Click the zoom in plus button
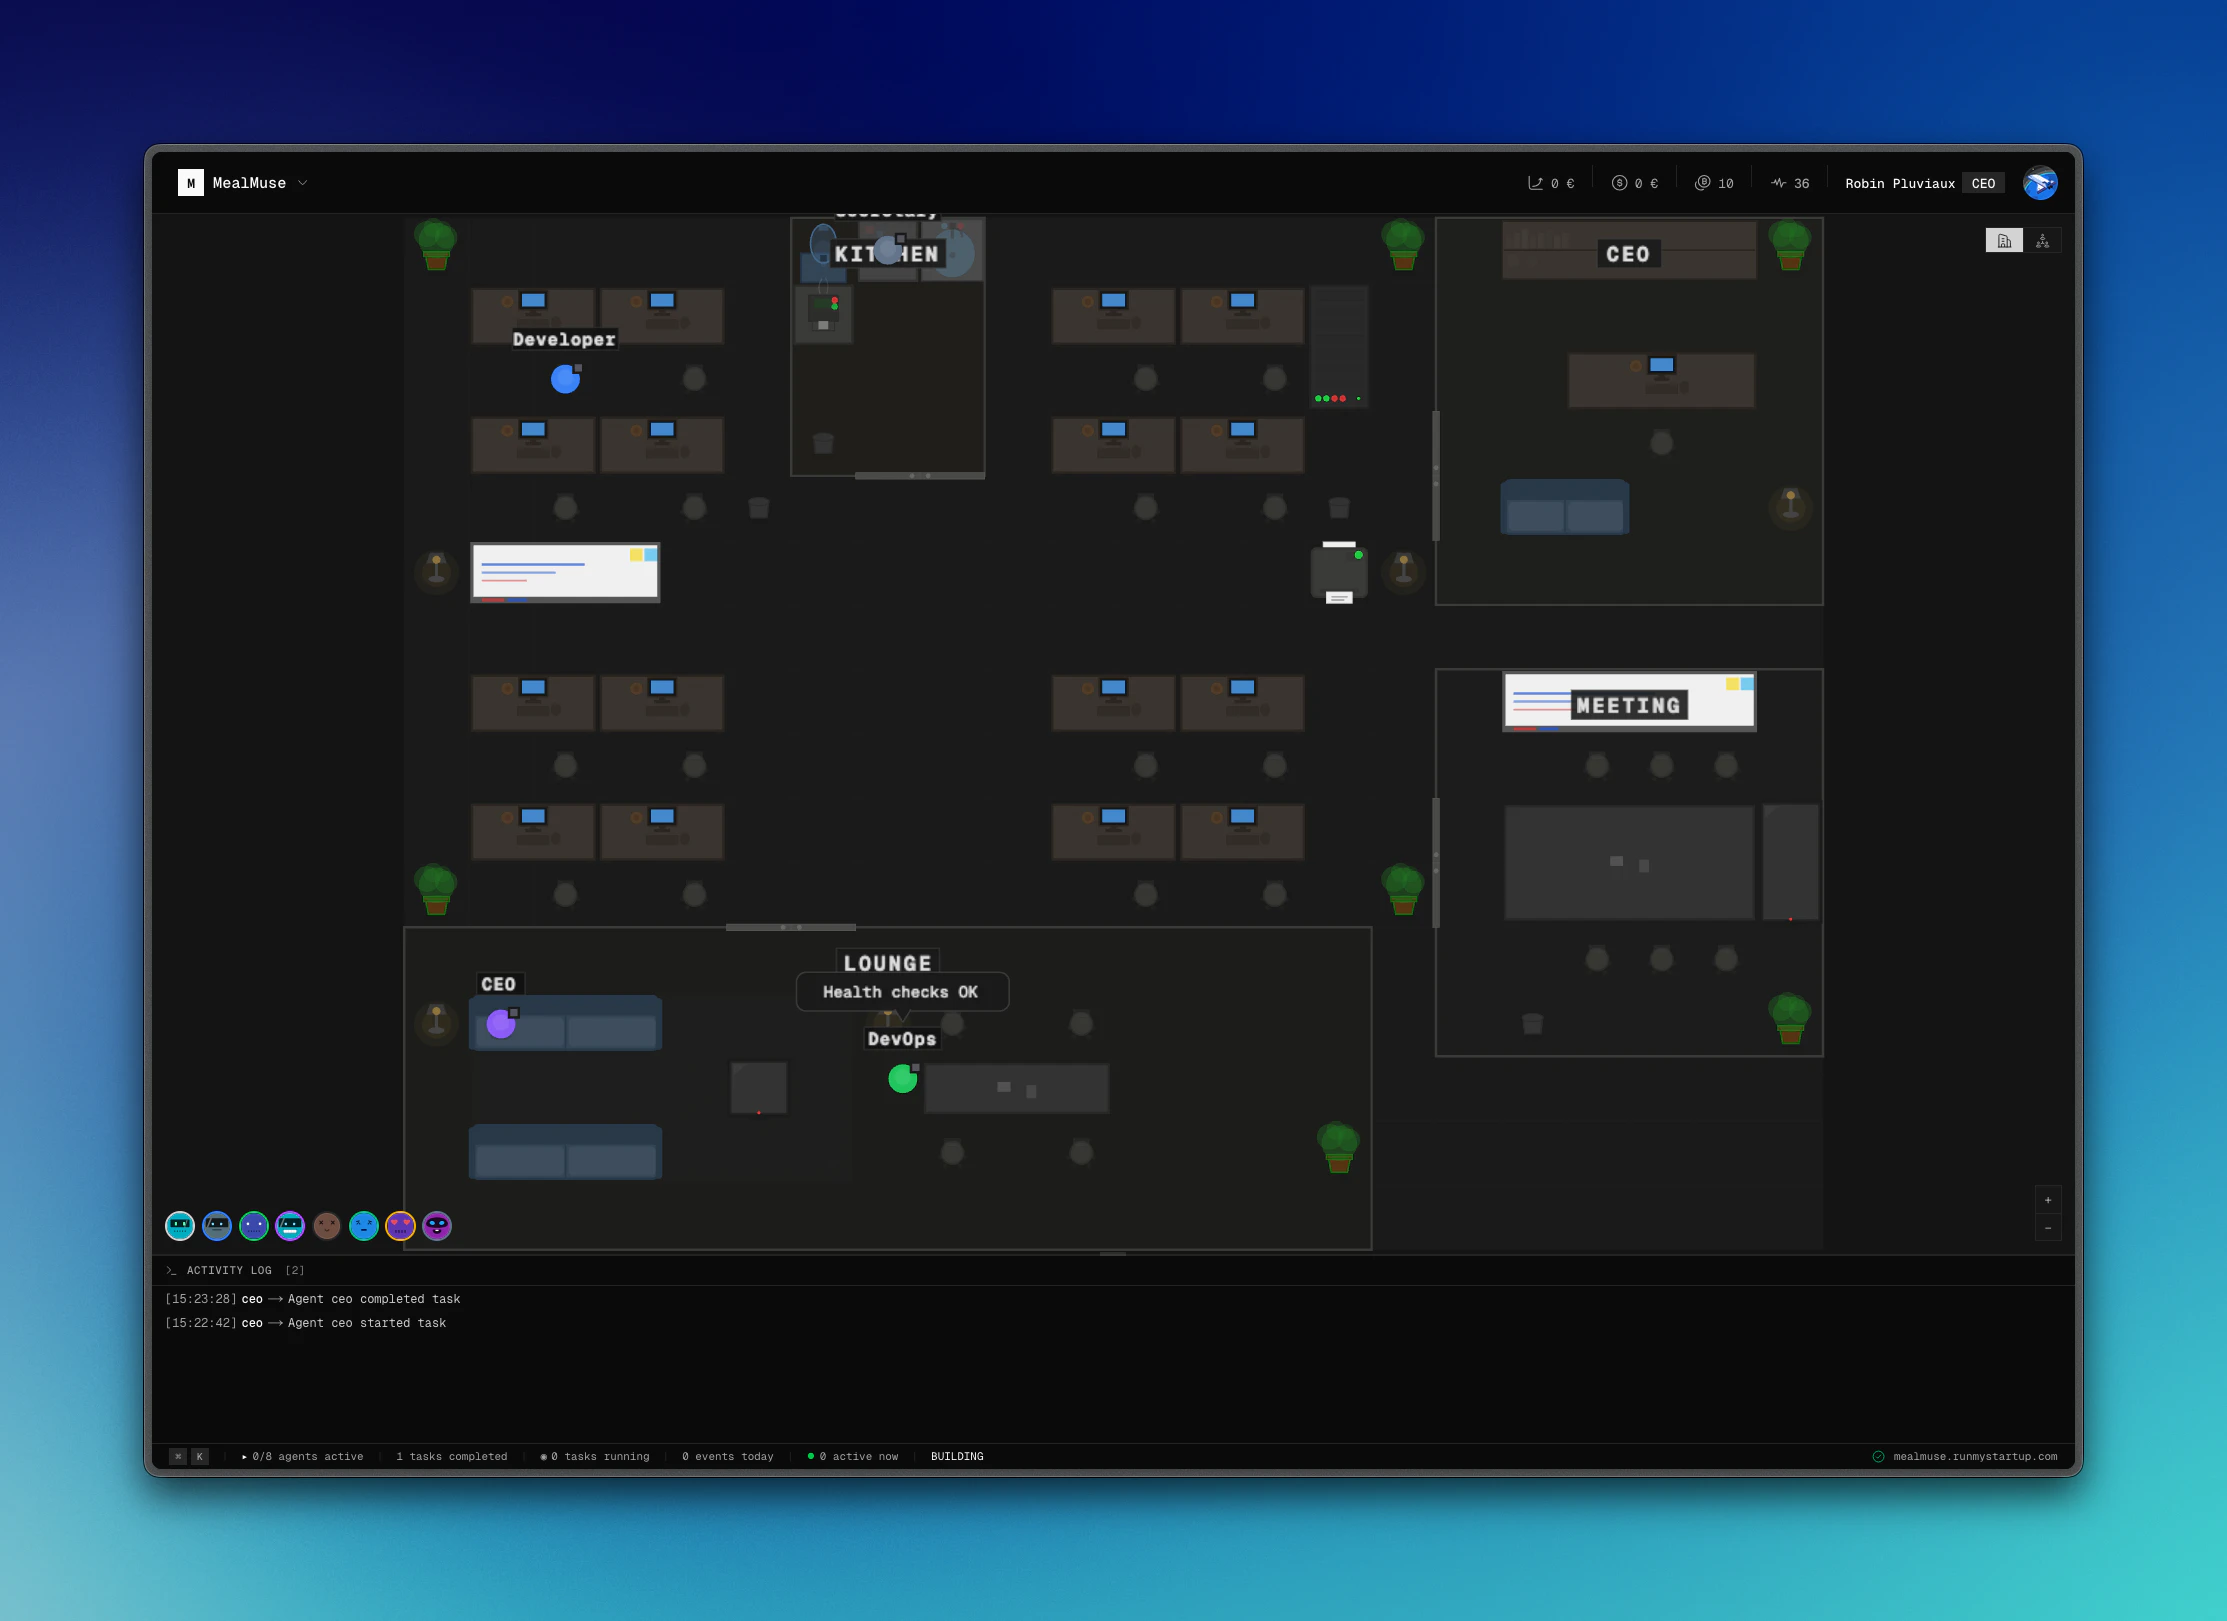Viewport: 2227px width, 1621px height. [2048, 1200]
